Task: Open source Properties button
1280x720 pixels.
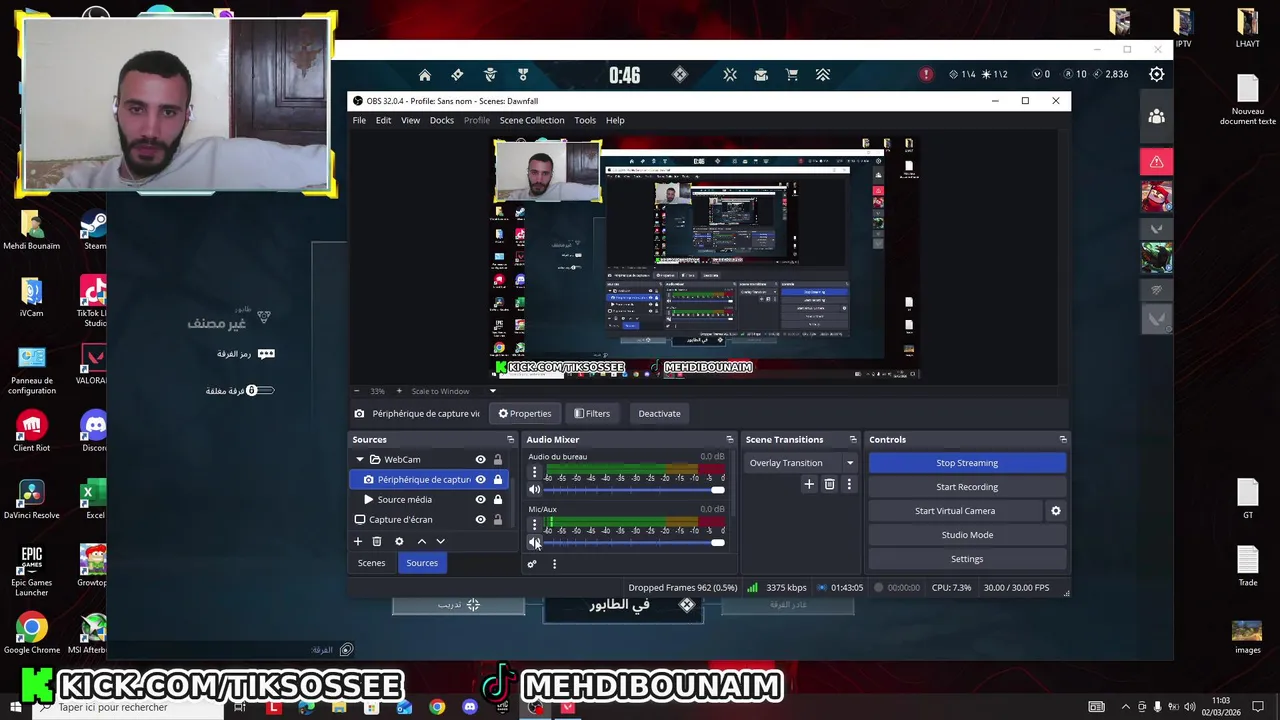Action: [x=525, y=414]
